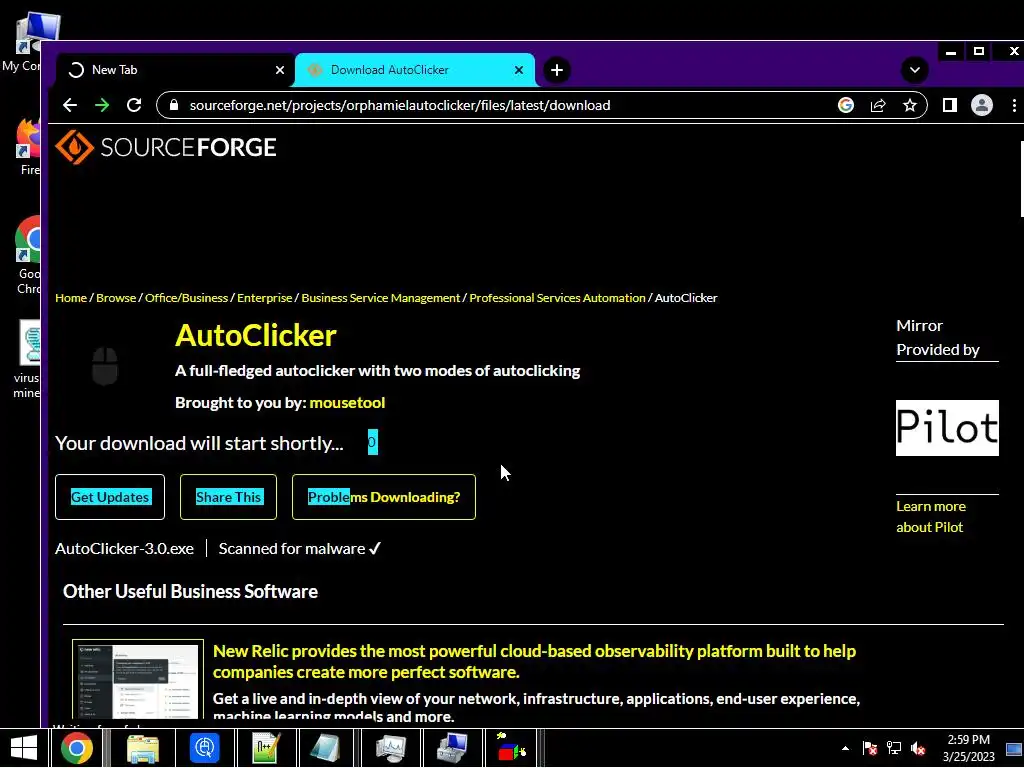The image size is (1024, 768).
Task: Click the Scanned for malware text
Action: point(300,549)
